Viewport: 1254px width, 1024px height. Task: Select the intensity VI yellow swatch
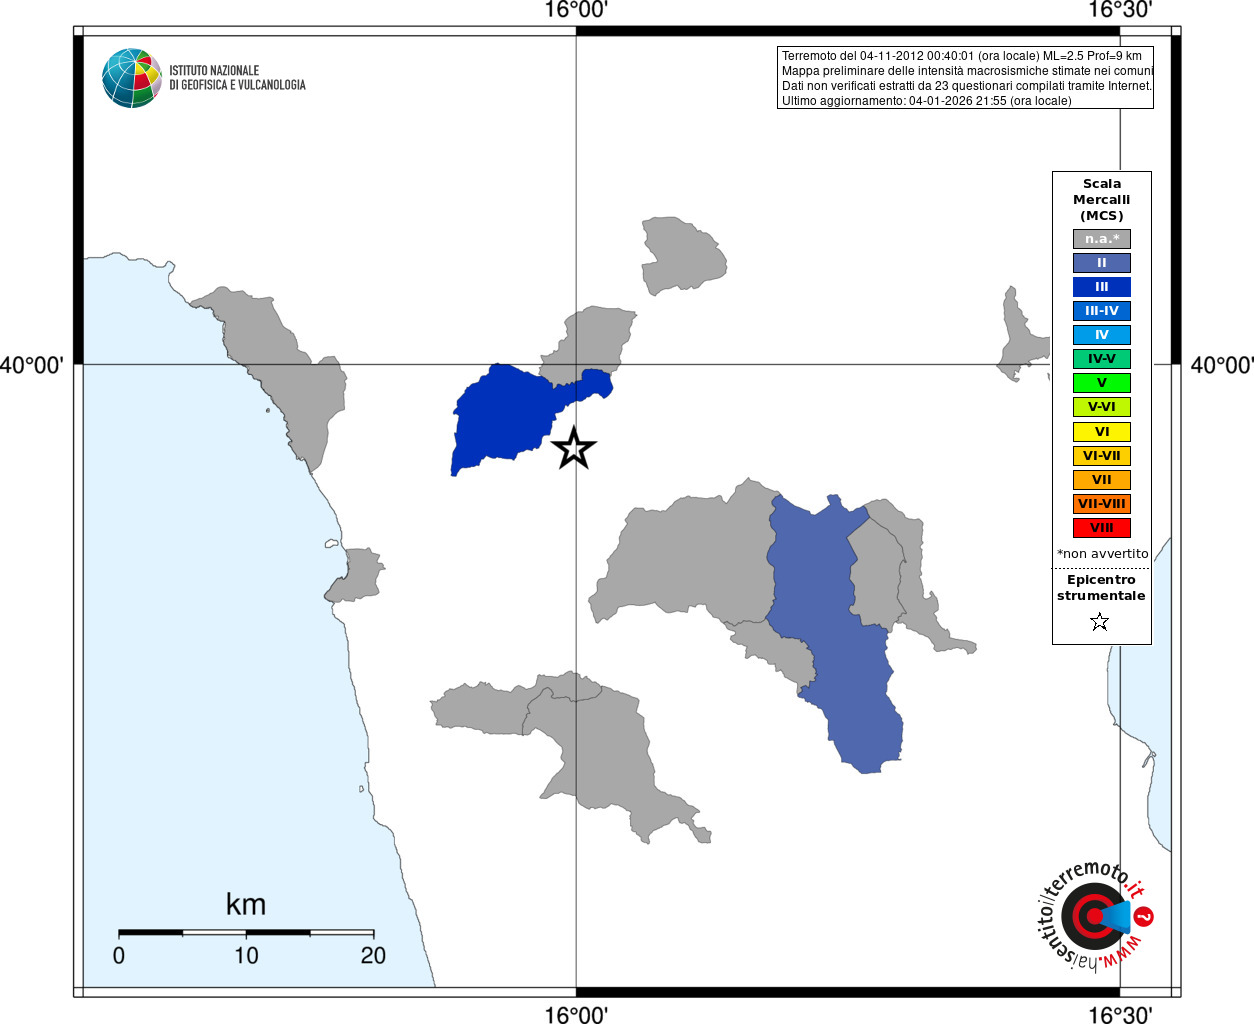click(1102, 432)
